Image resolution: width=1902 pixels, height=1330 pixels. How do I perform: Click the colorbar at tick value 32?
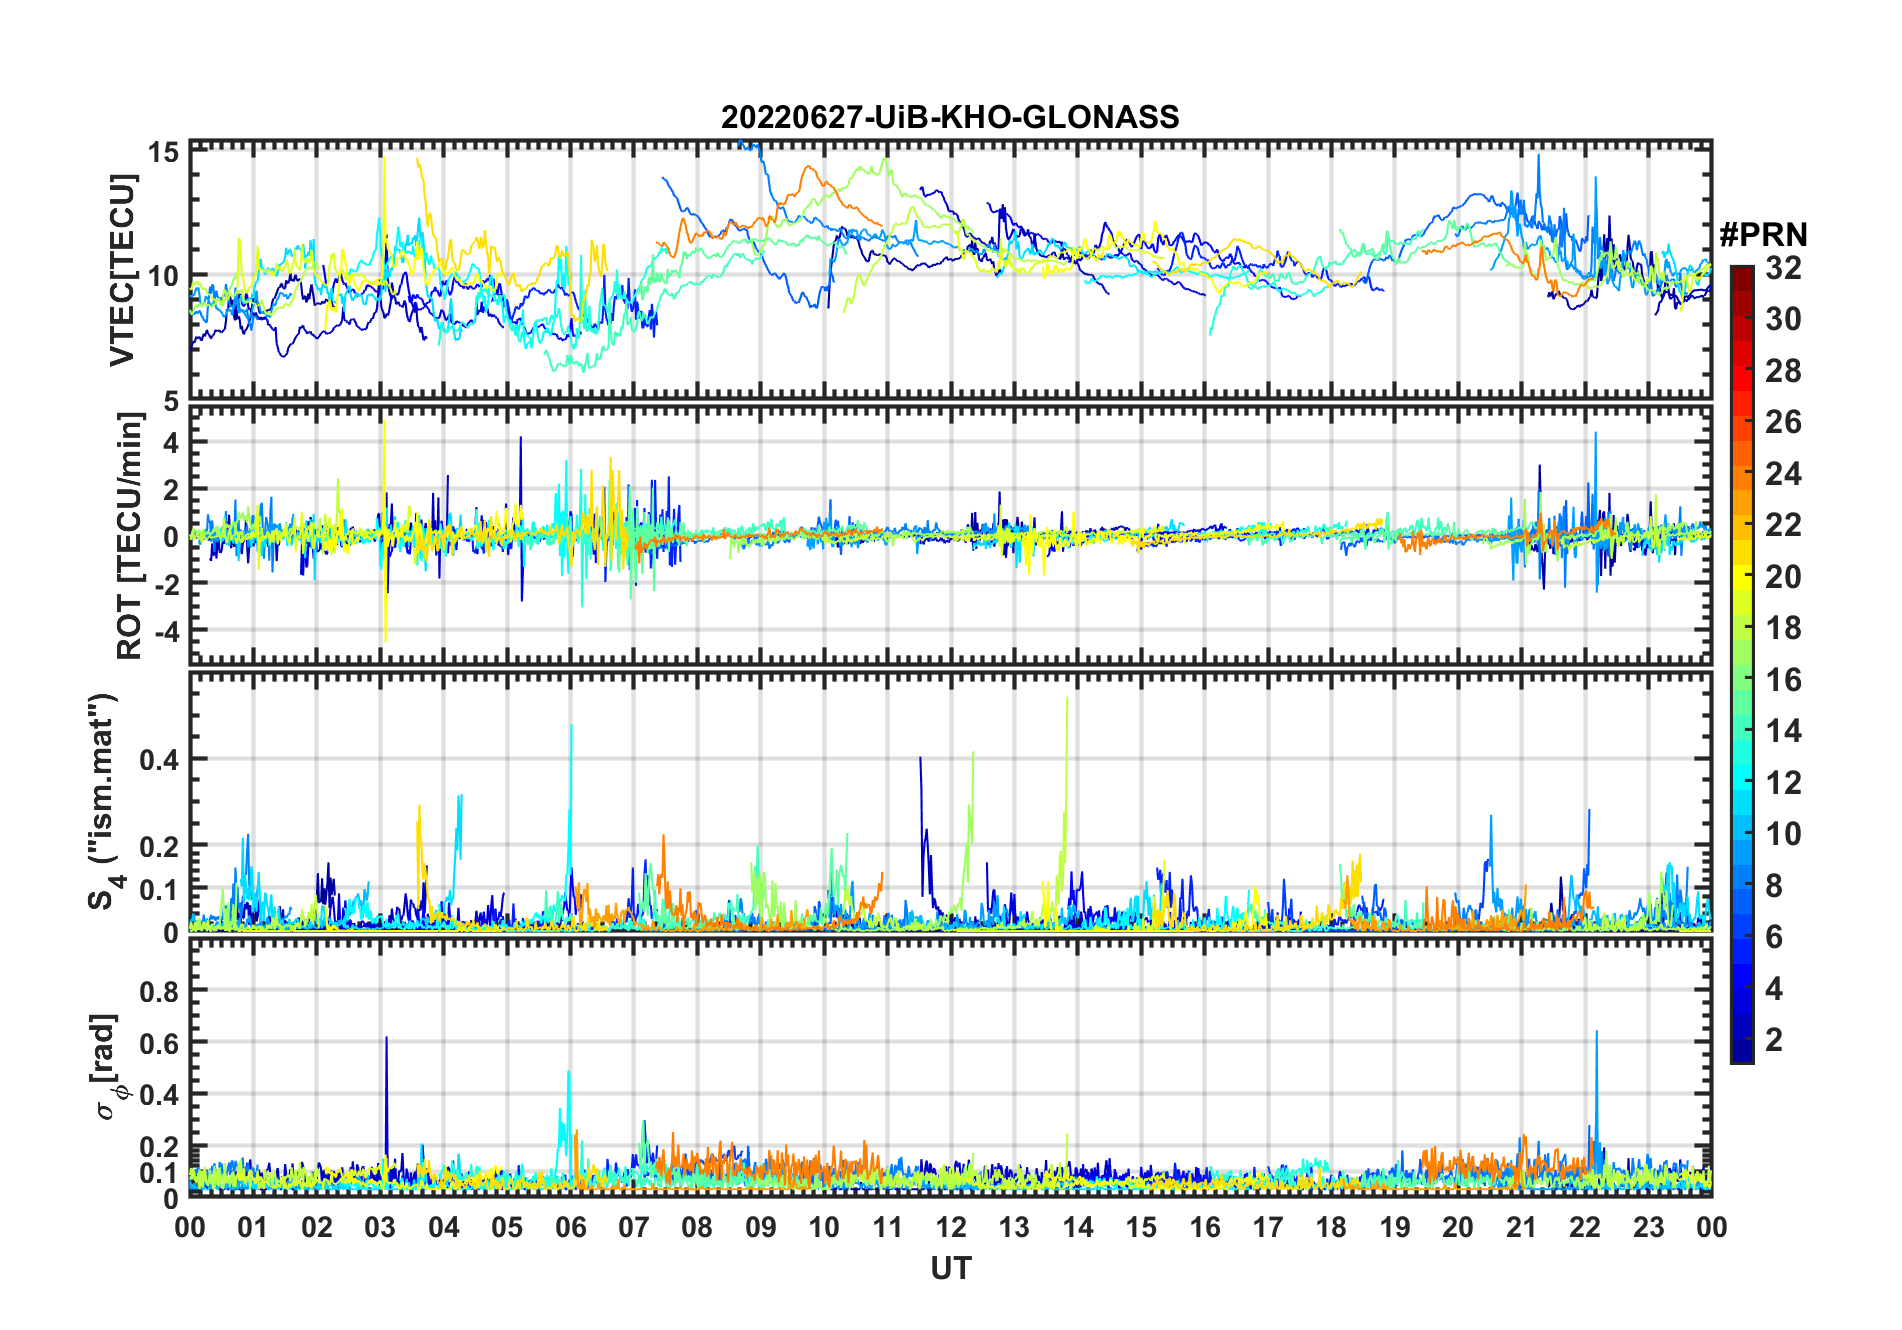coord(1742,268)
